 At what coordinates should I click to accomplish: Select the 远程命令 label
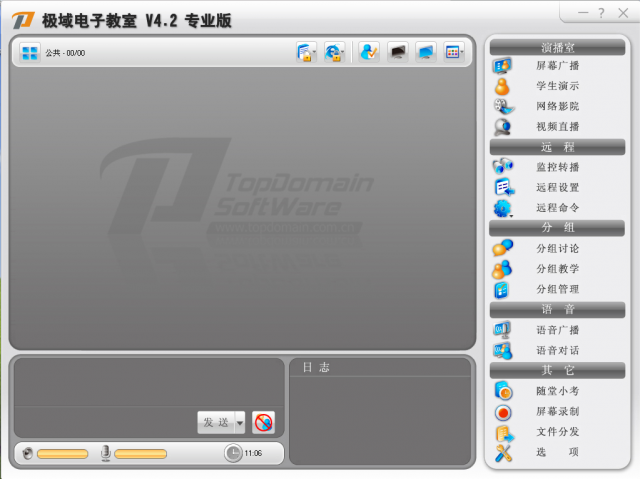tap(558, 208)
